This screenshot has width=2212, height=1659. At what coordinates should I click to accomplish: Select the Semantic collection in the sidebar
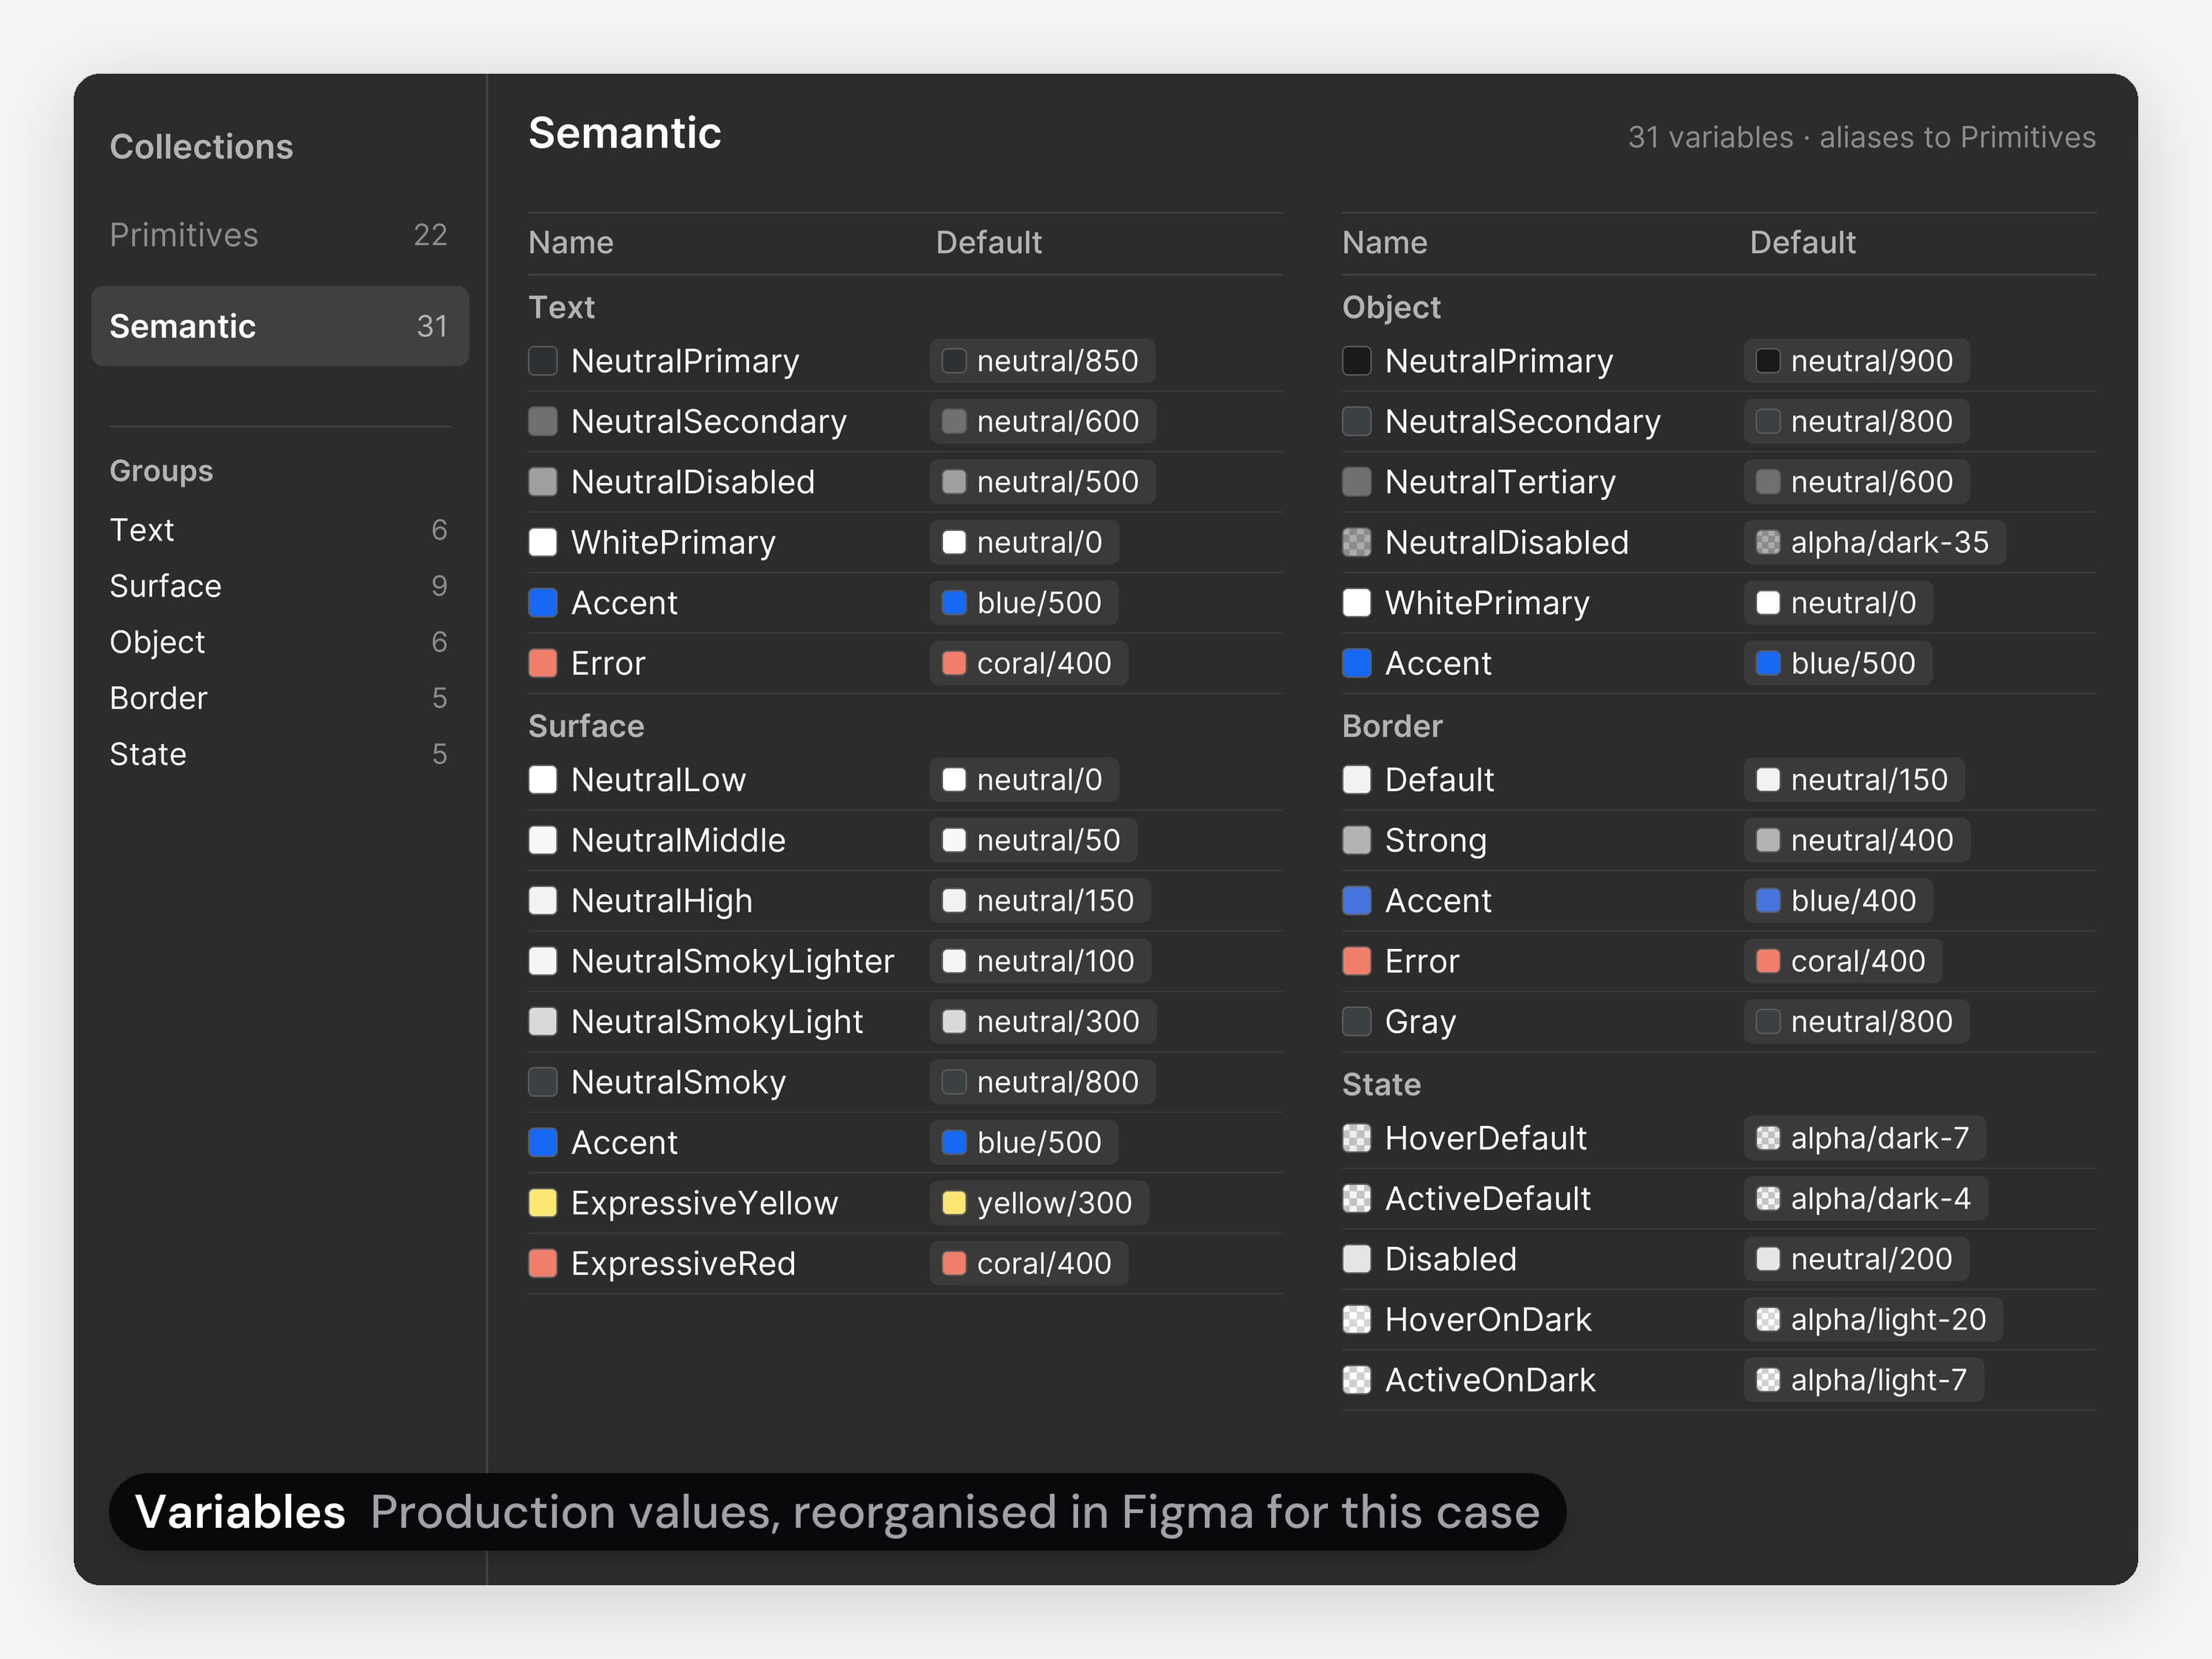point(279,326)
